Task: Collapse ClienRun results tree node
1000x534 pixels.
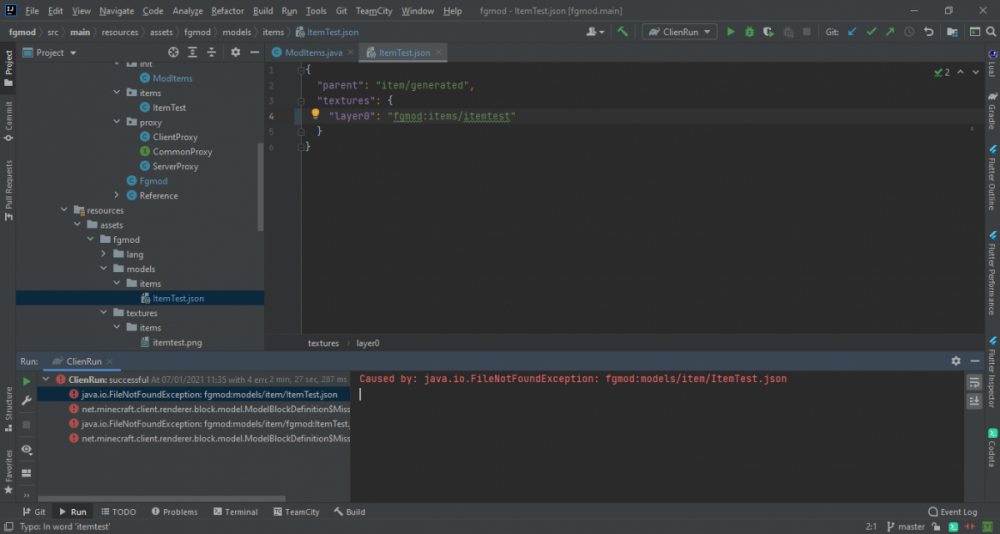Action: (46, 379)
